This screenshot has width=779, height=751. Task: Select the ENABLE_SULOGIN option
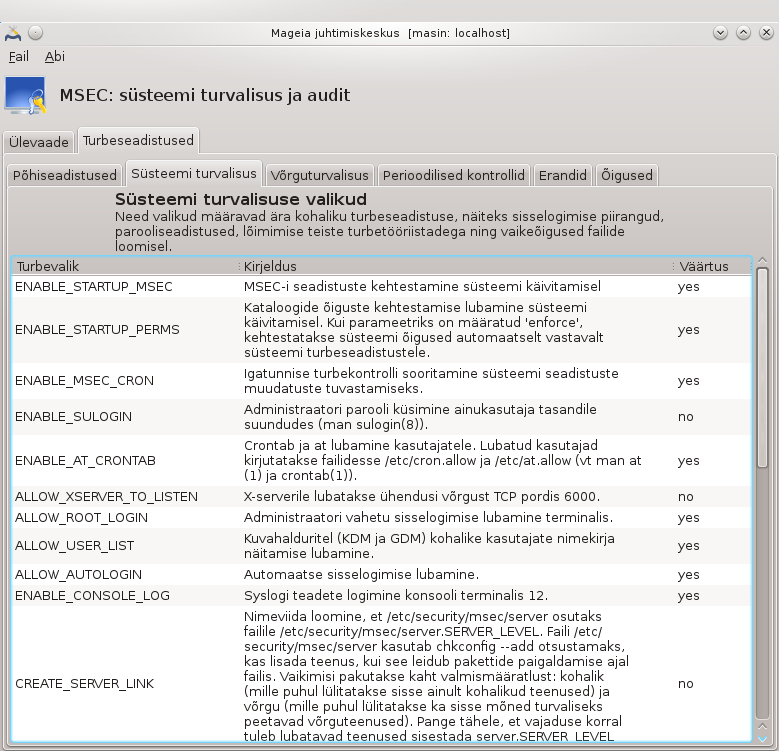coord(382,417)
